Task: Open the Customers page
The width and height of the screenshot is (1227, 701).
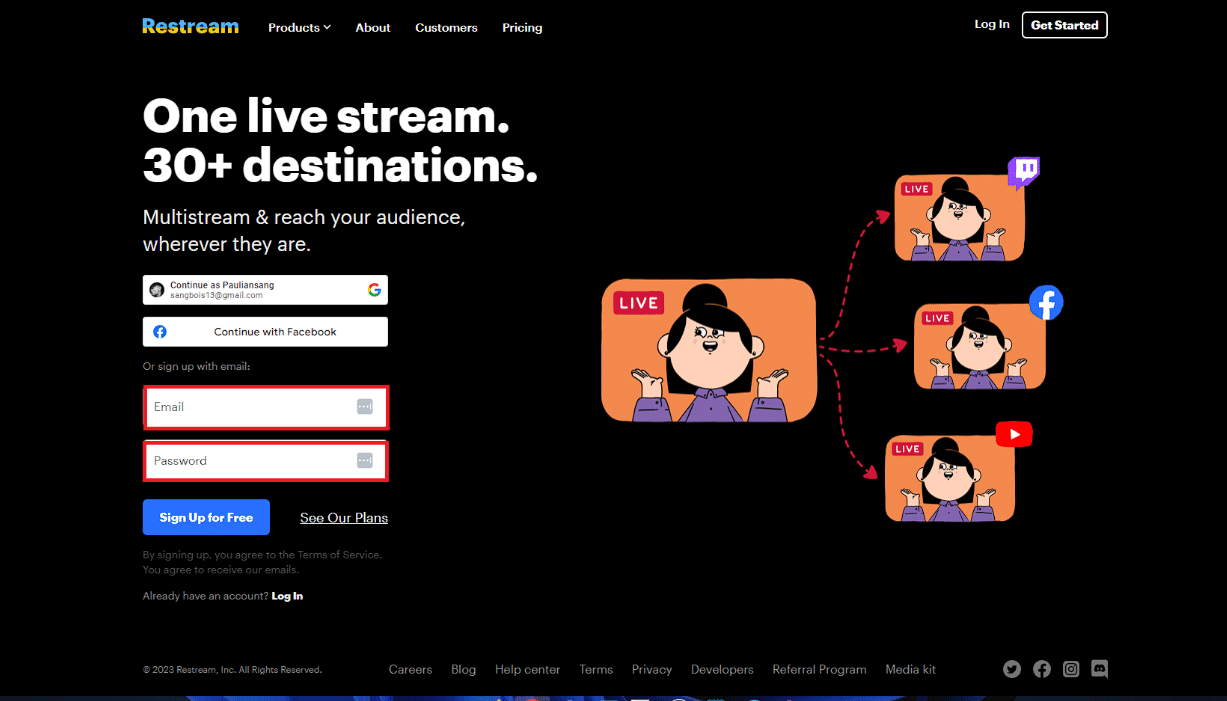Action: [x=446, y=28]
